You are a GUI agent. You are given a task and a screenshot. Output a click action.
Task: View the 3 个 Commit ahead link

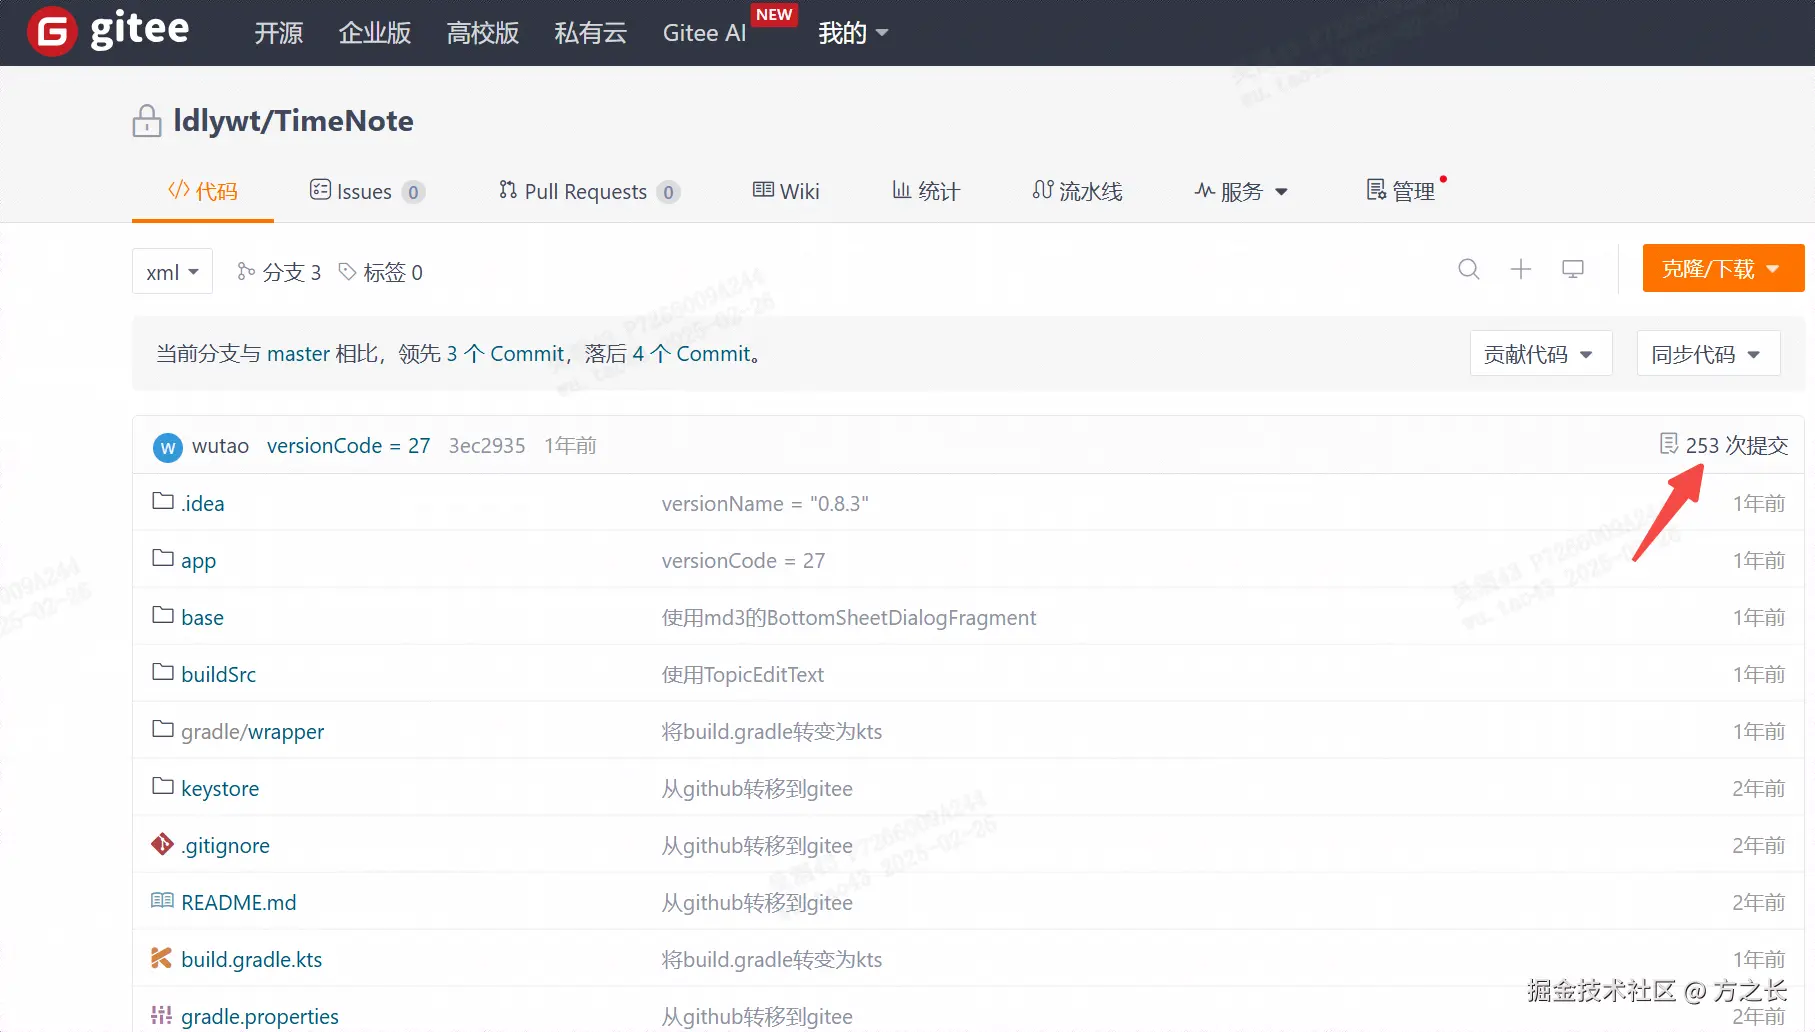coord(505,353)
